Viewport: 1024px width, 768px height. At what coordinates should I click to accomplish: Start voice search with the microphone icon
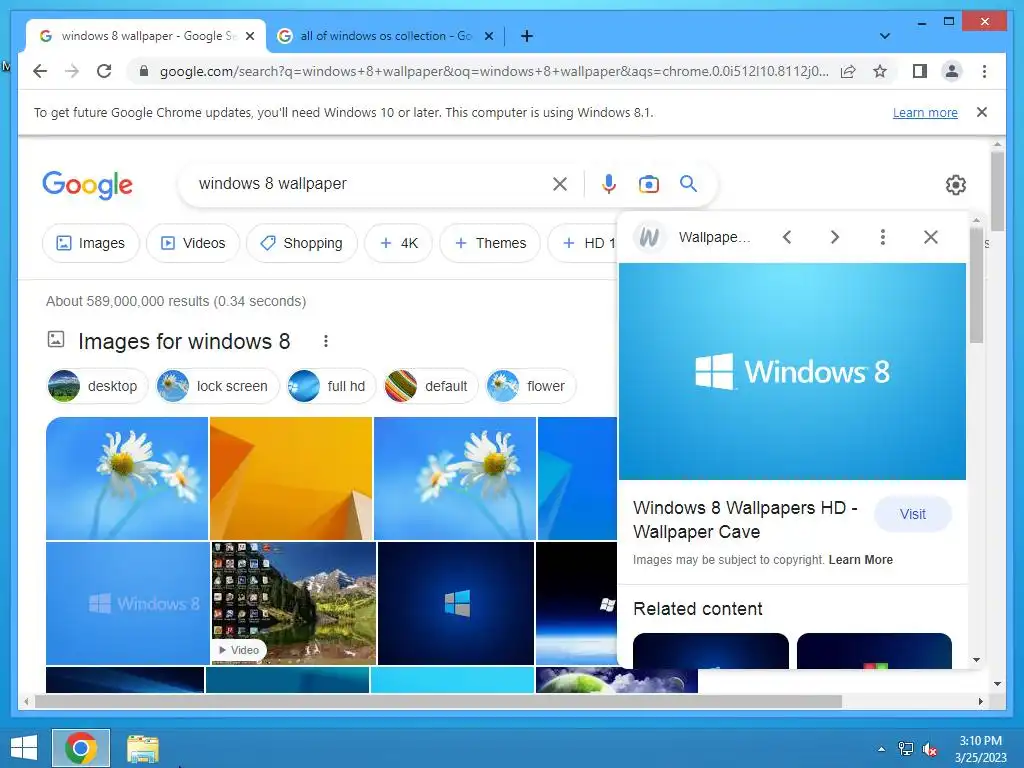[x=609, y=184]
